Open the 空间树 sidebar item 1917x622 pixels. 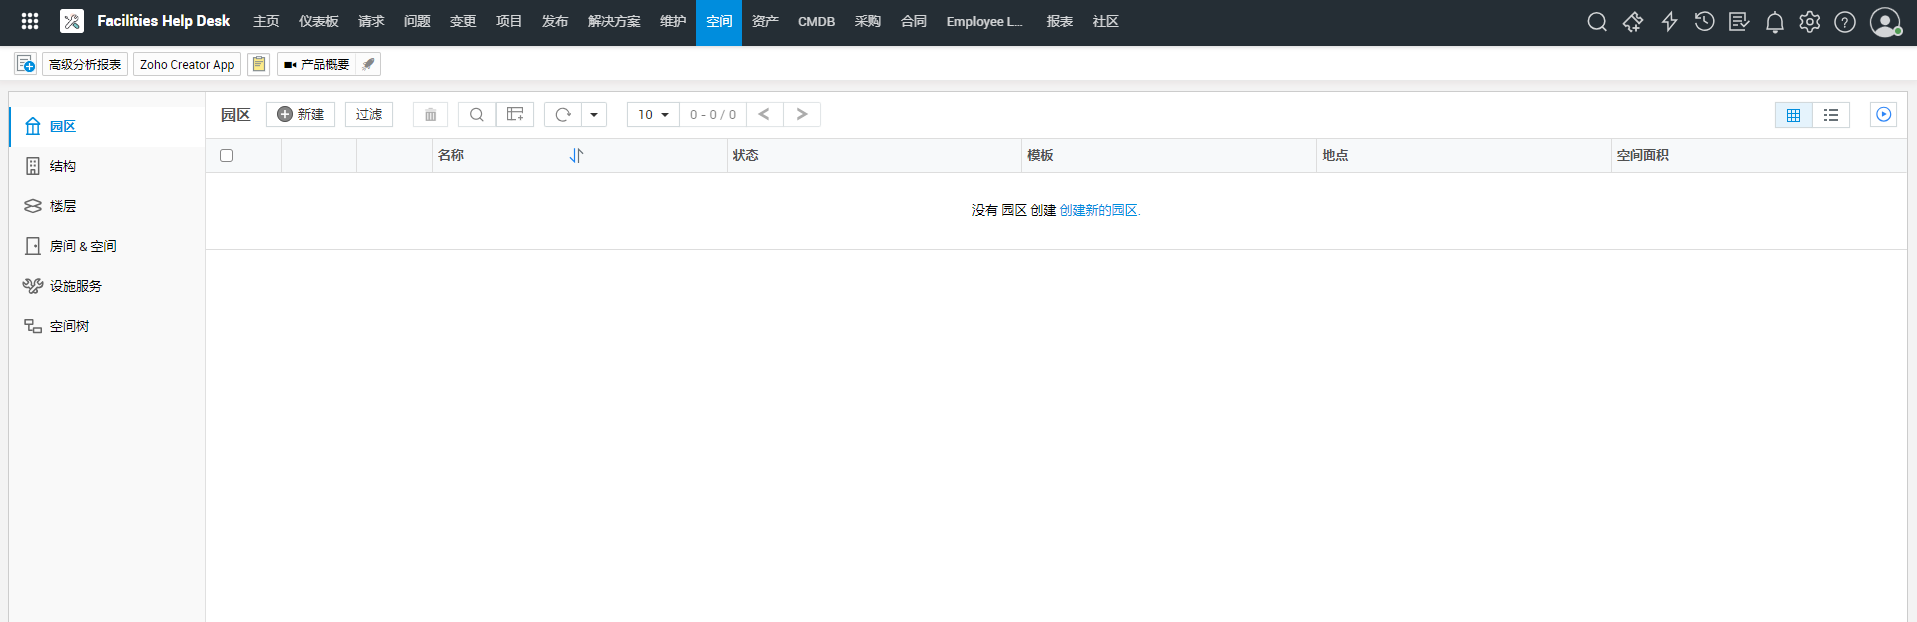click(x=69, y=326)
